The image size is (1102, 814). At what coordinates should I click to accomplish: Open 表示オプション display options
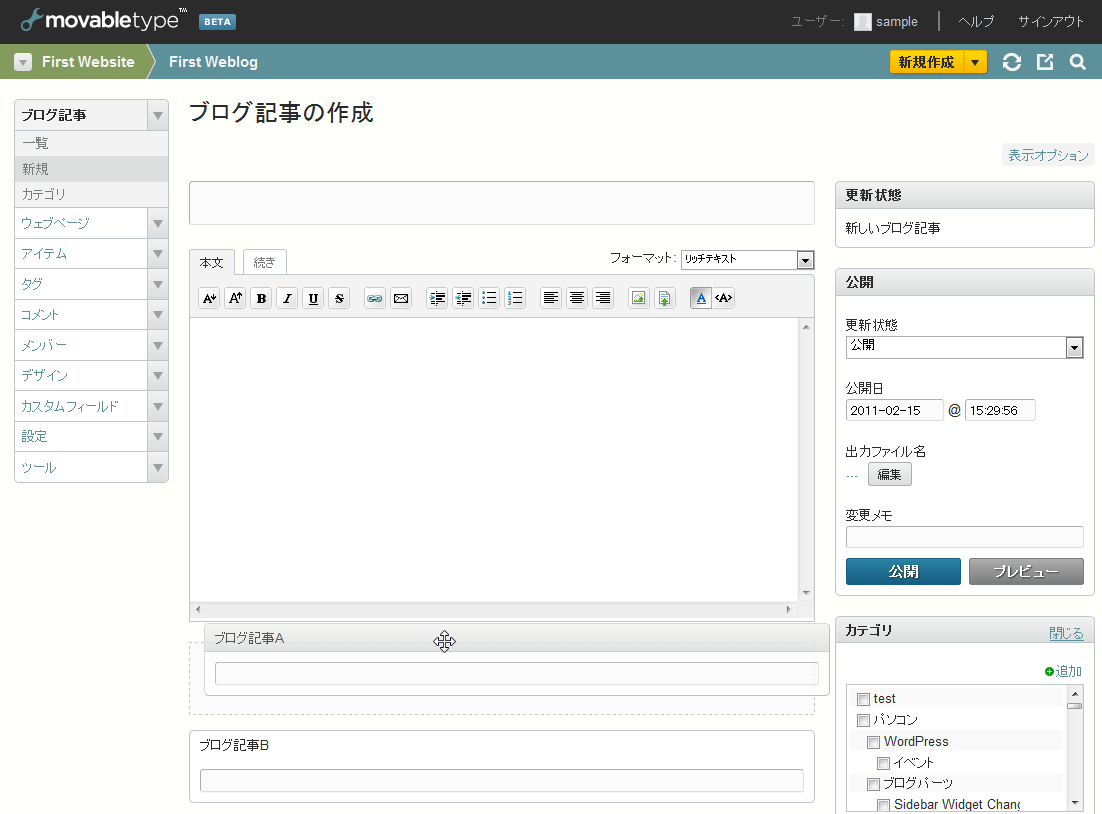1048,155
